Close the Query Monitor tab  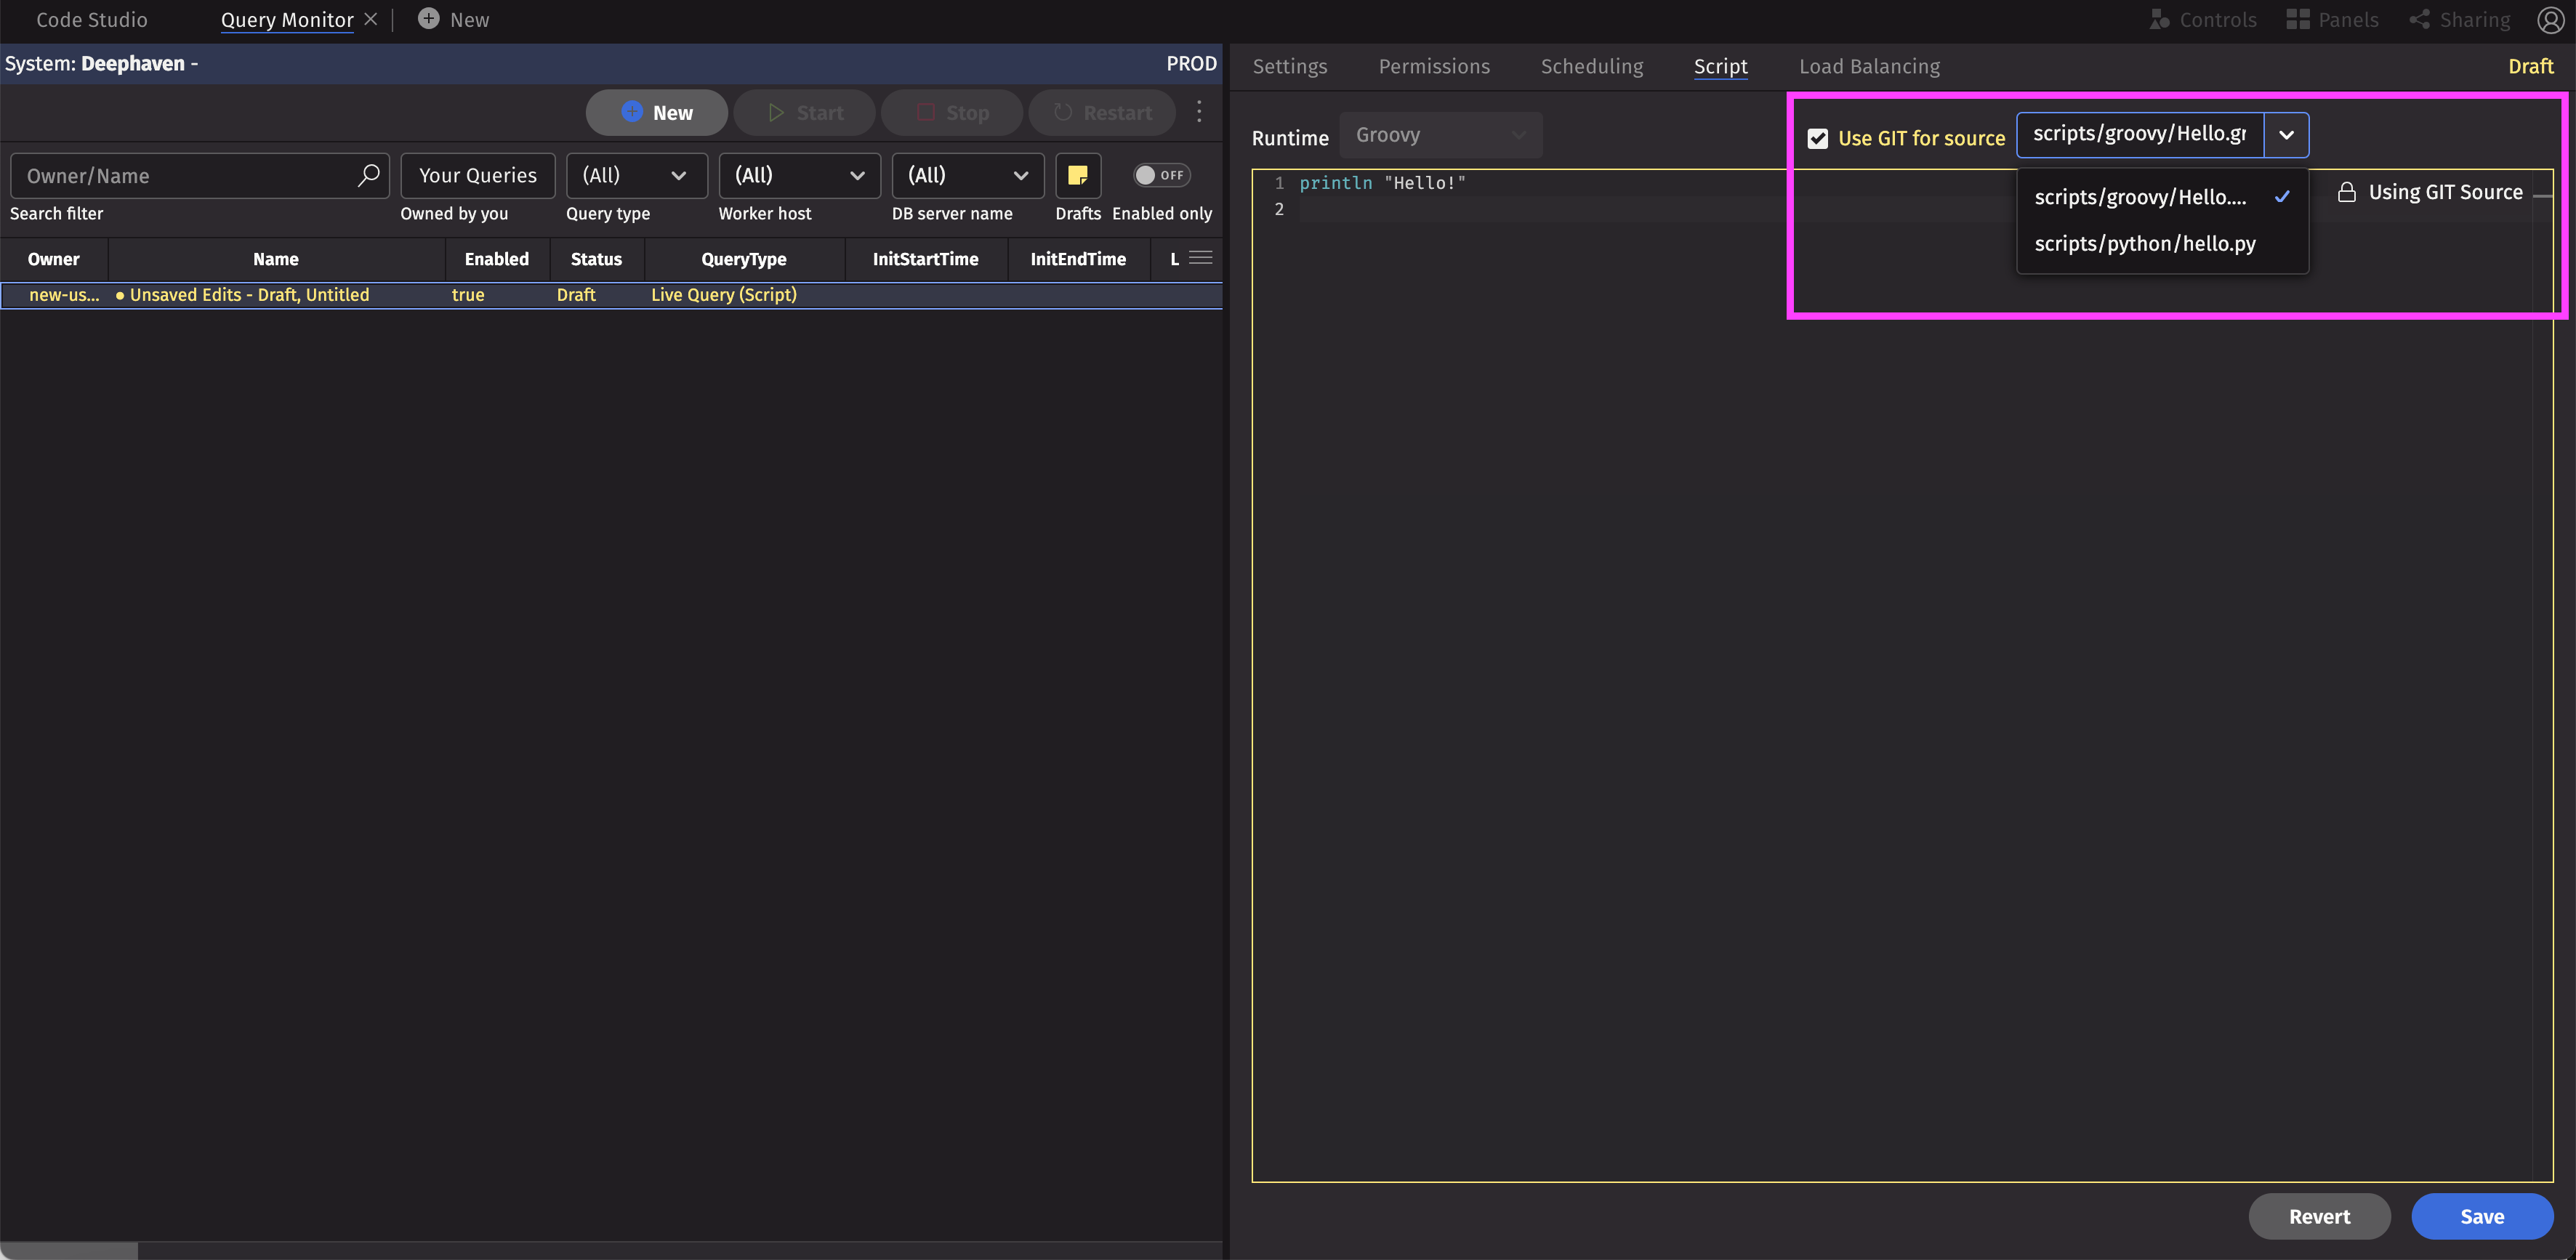click(x=371, y=20)
